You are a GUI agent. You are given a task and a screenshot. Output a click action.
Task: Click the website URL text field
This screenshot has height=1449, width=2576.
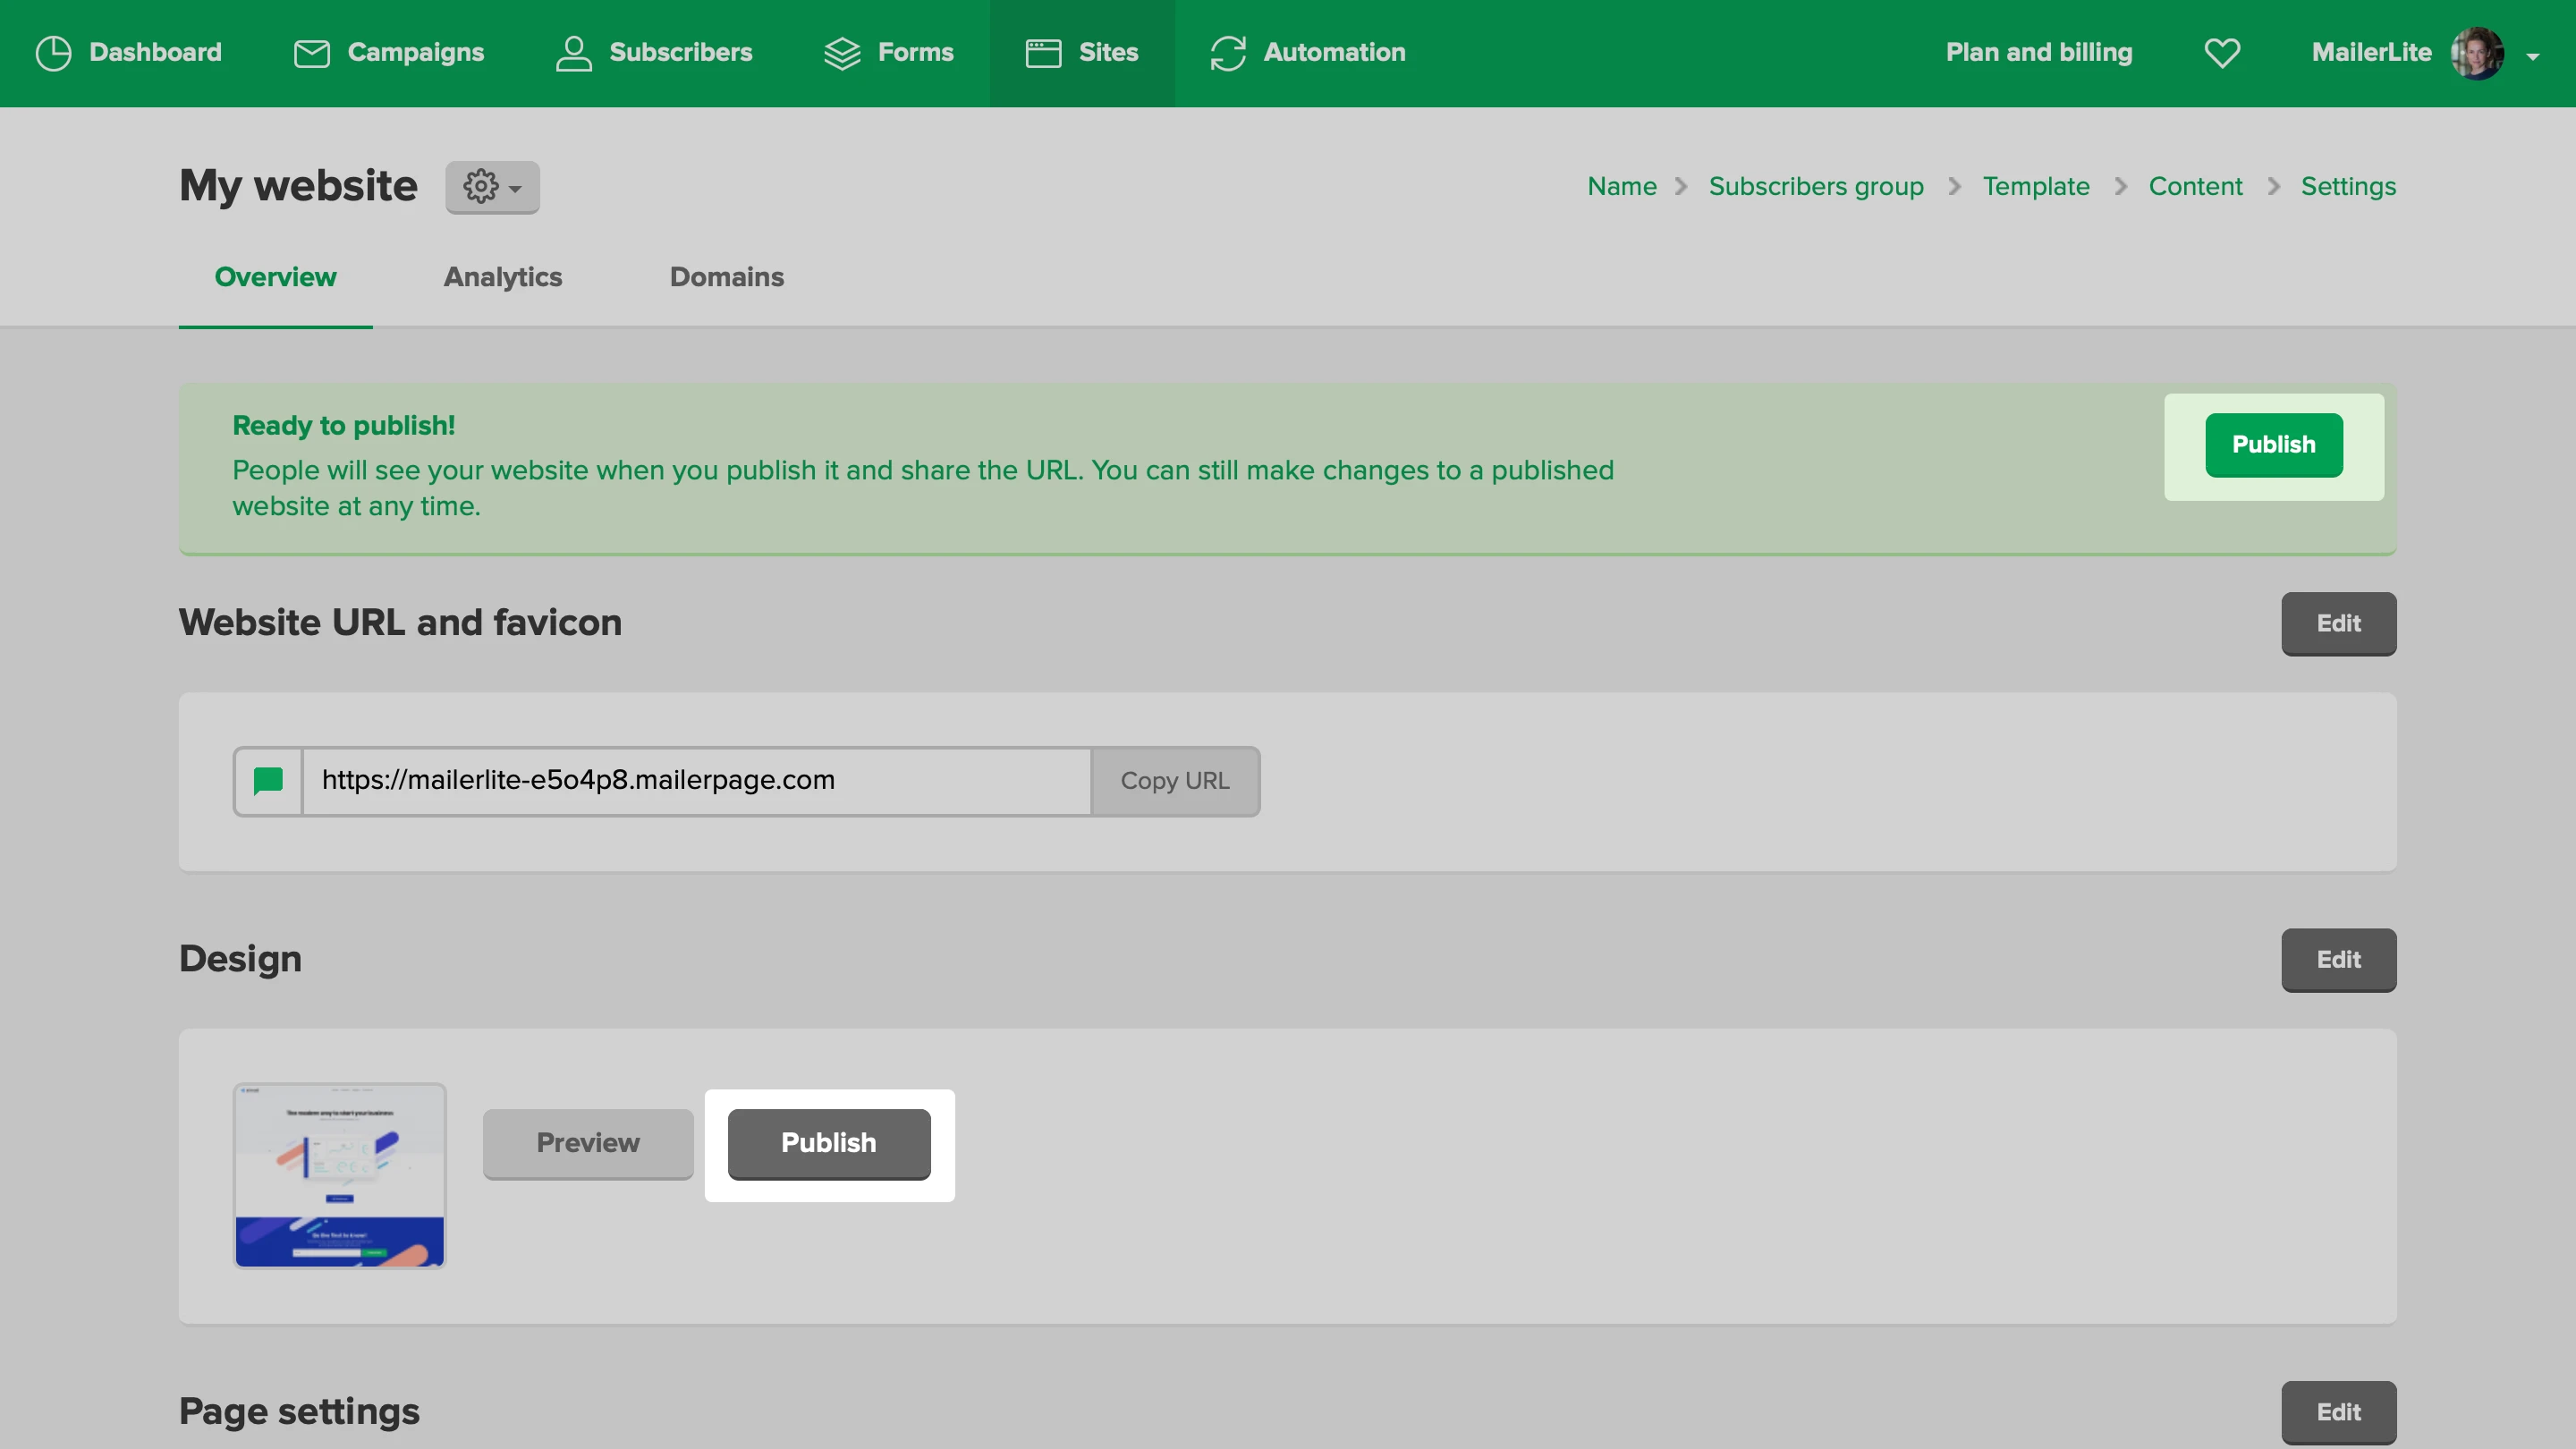[x=695, y=780]
